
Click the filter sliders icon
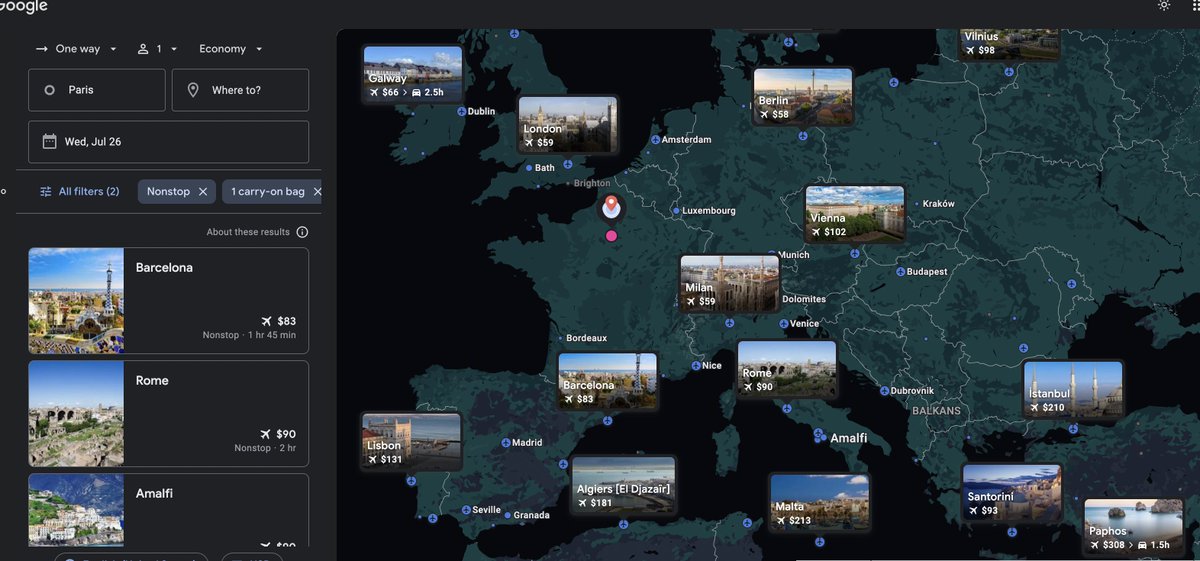pyautogui.click(x=45, y=191)
